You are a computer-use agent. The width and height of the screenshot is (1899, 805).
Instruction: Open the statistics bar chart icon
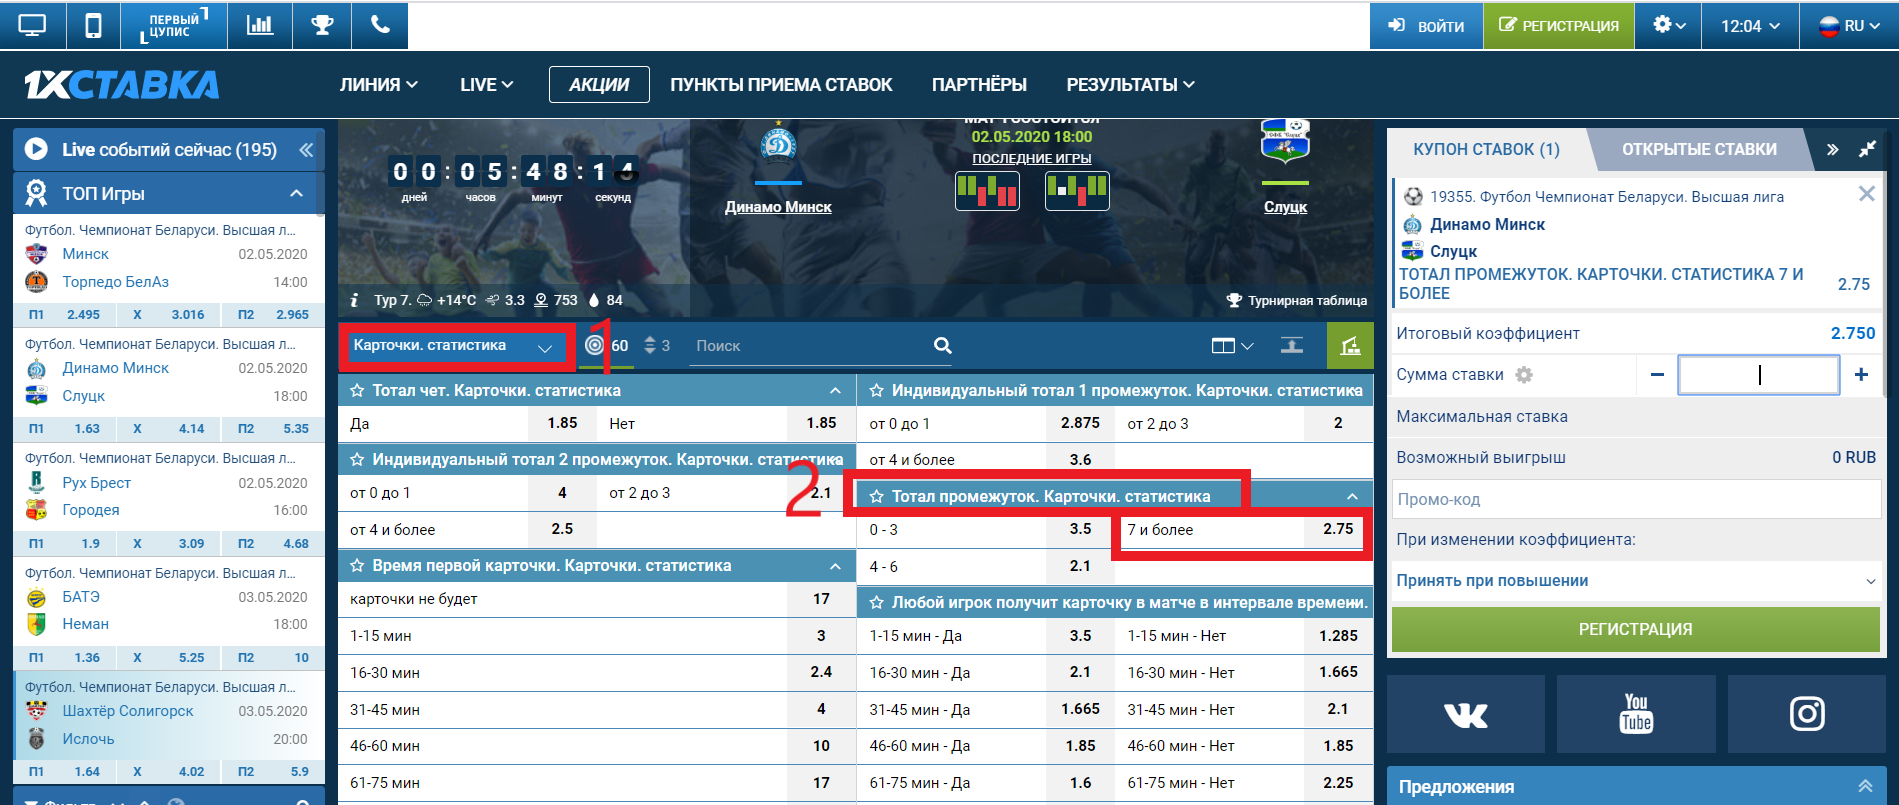[260, 25]
